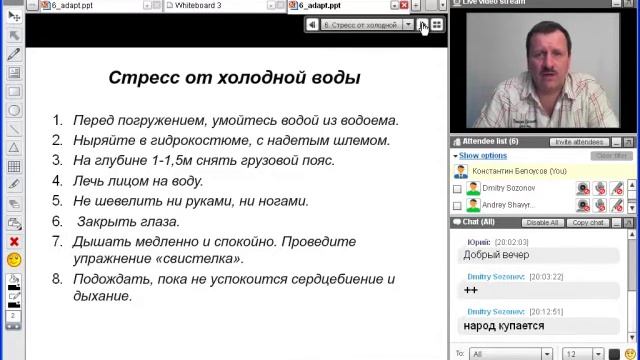This screenshot has width=640, height=360.
Task: Check the box next to Andrey Shavyr
Action: click(457, 206)
